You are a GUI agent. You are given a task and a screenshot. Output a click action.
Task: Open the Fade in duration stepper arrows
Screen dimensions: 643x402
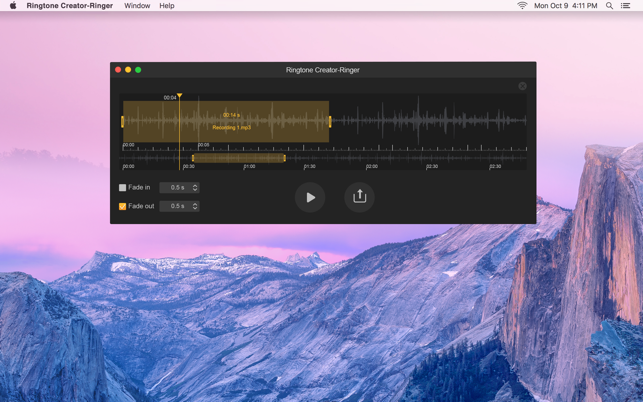(195, 188)
